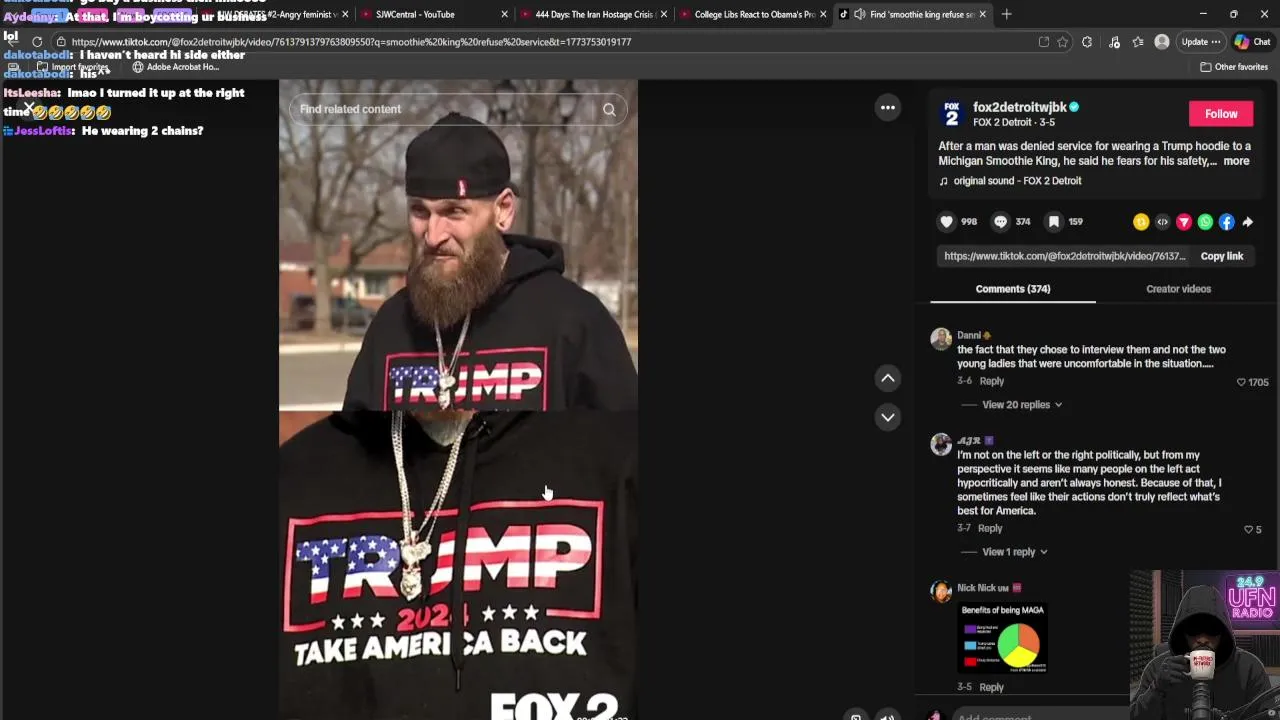Add this page to favorites star
The image size is (1280, 720).
point(1062,42)
